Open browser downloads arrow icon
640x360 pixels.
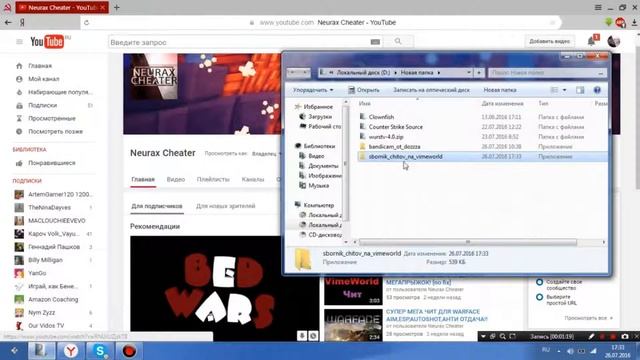[633, 23]
